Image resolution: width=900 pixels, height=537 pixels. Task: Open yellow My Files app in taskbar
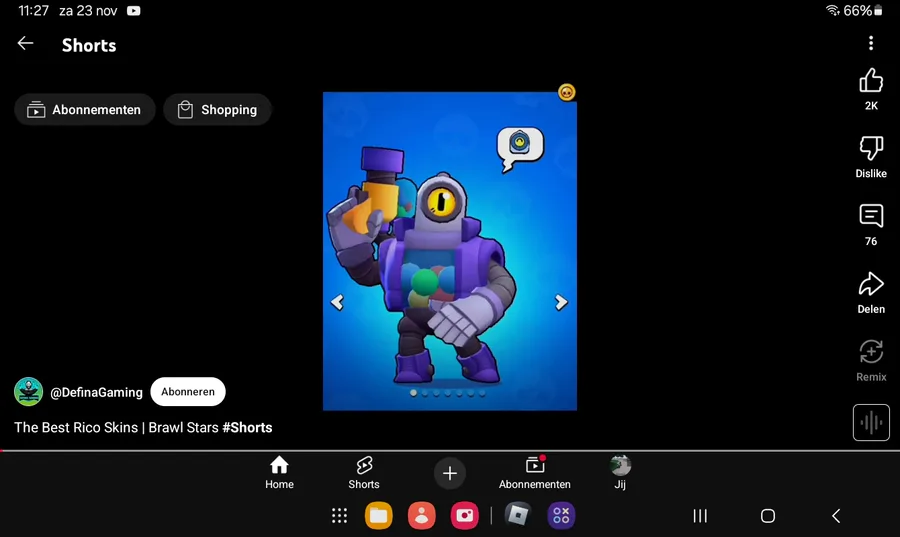[378, 516]
